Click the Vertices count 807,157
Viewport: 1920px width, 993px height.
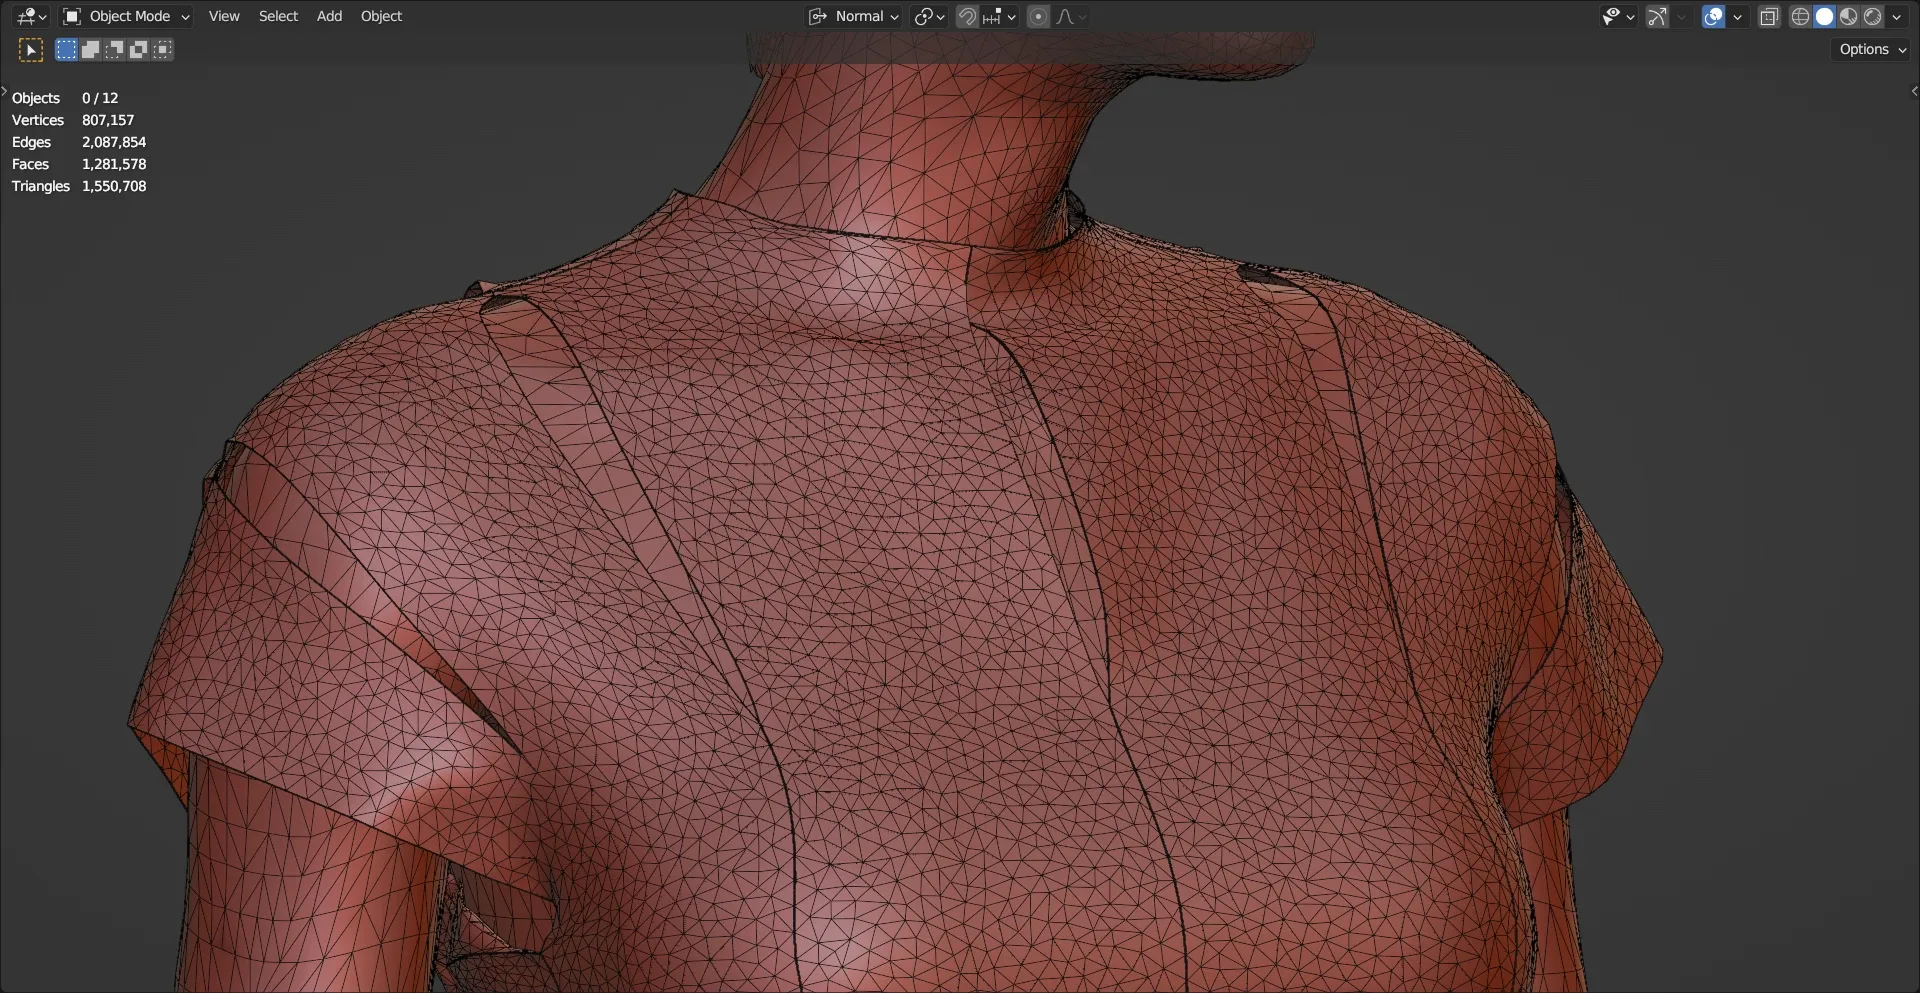click(x=108, y=120)
